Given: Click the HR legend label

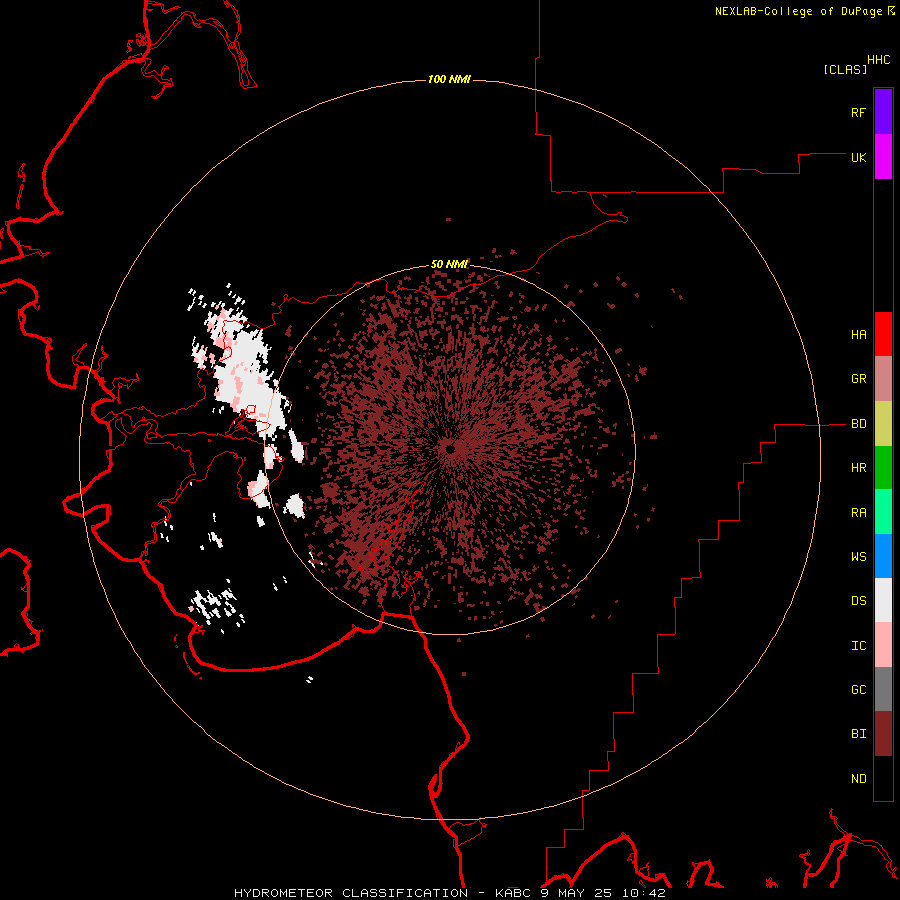Looking at the screenshot, I should click(858, 468).
